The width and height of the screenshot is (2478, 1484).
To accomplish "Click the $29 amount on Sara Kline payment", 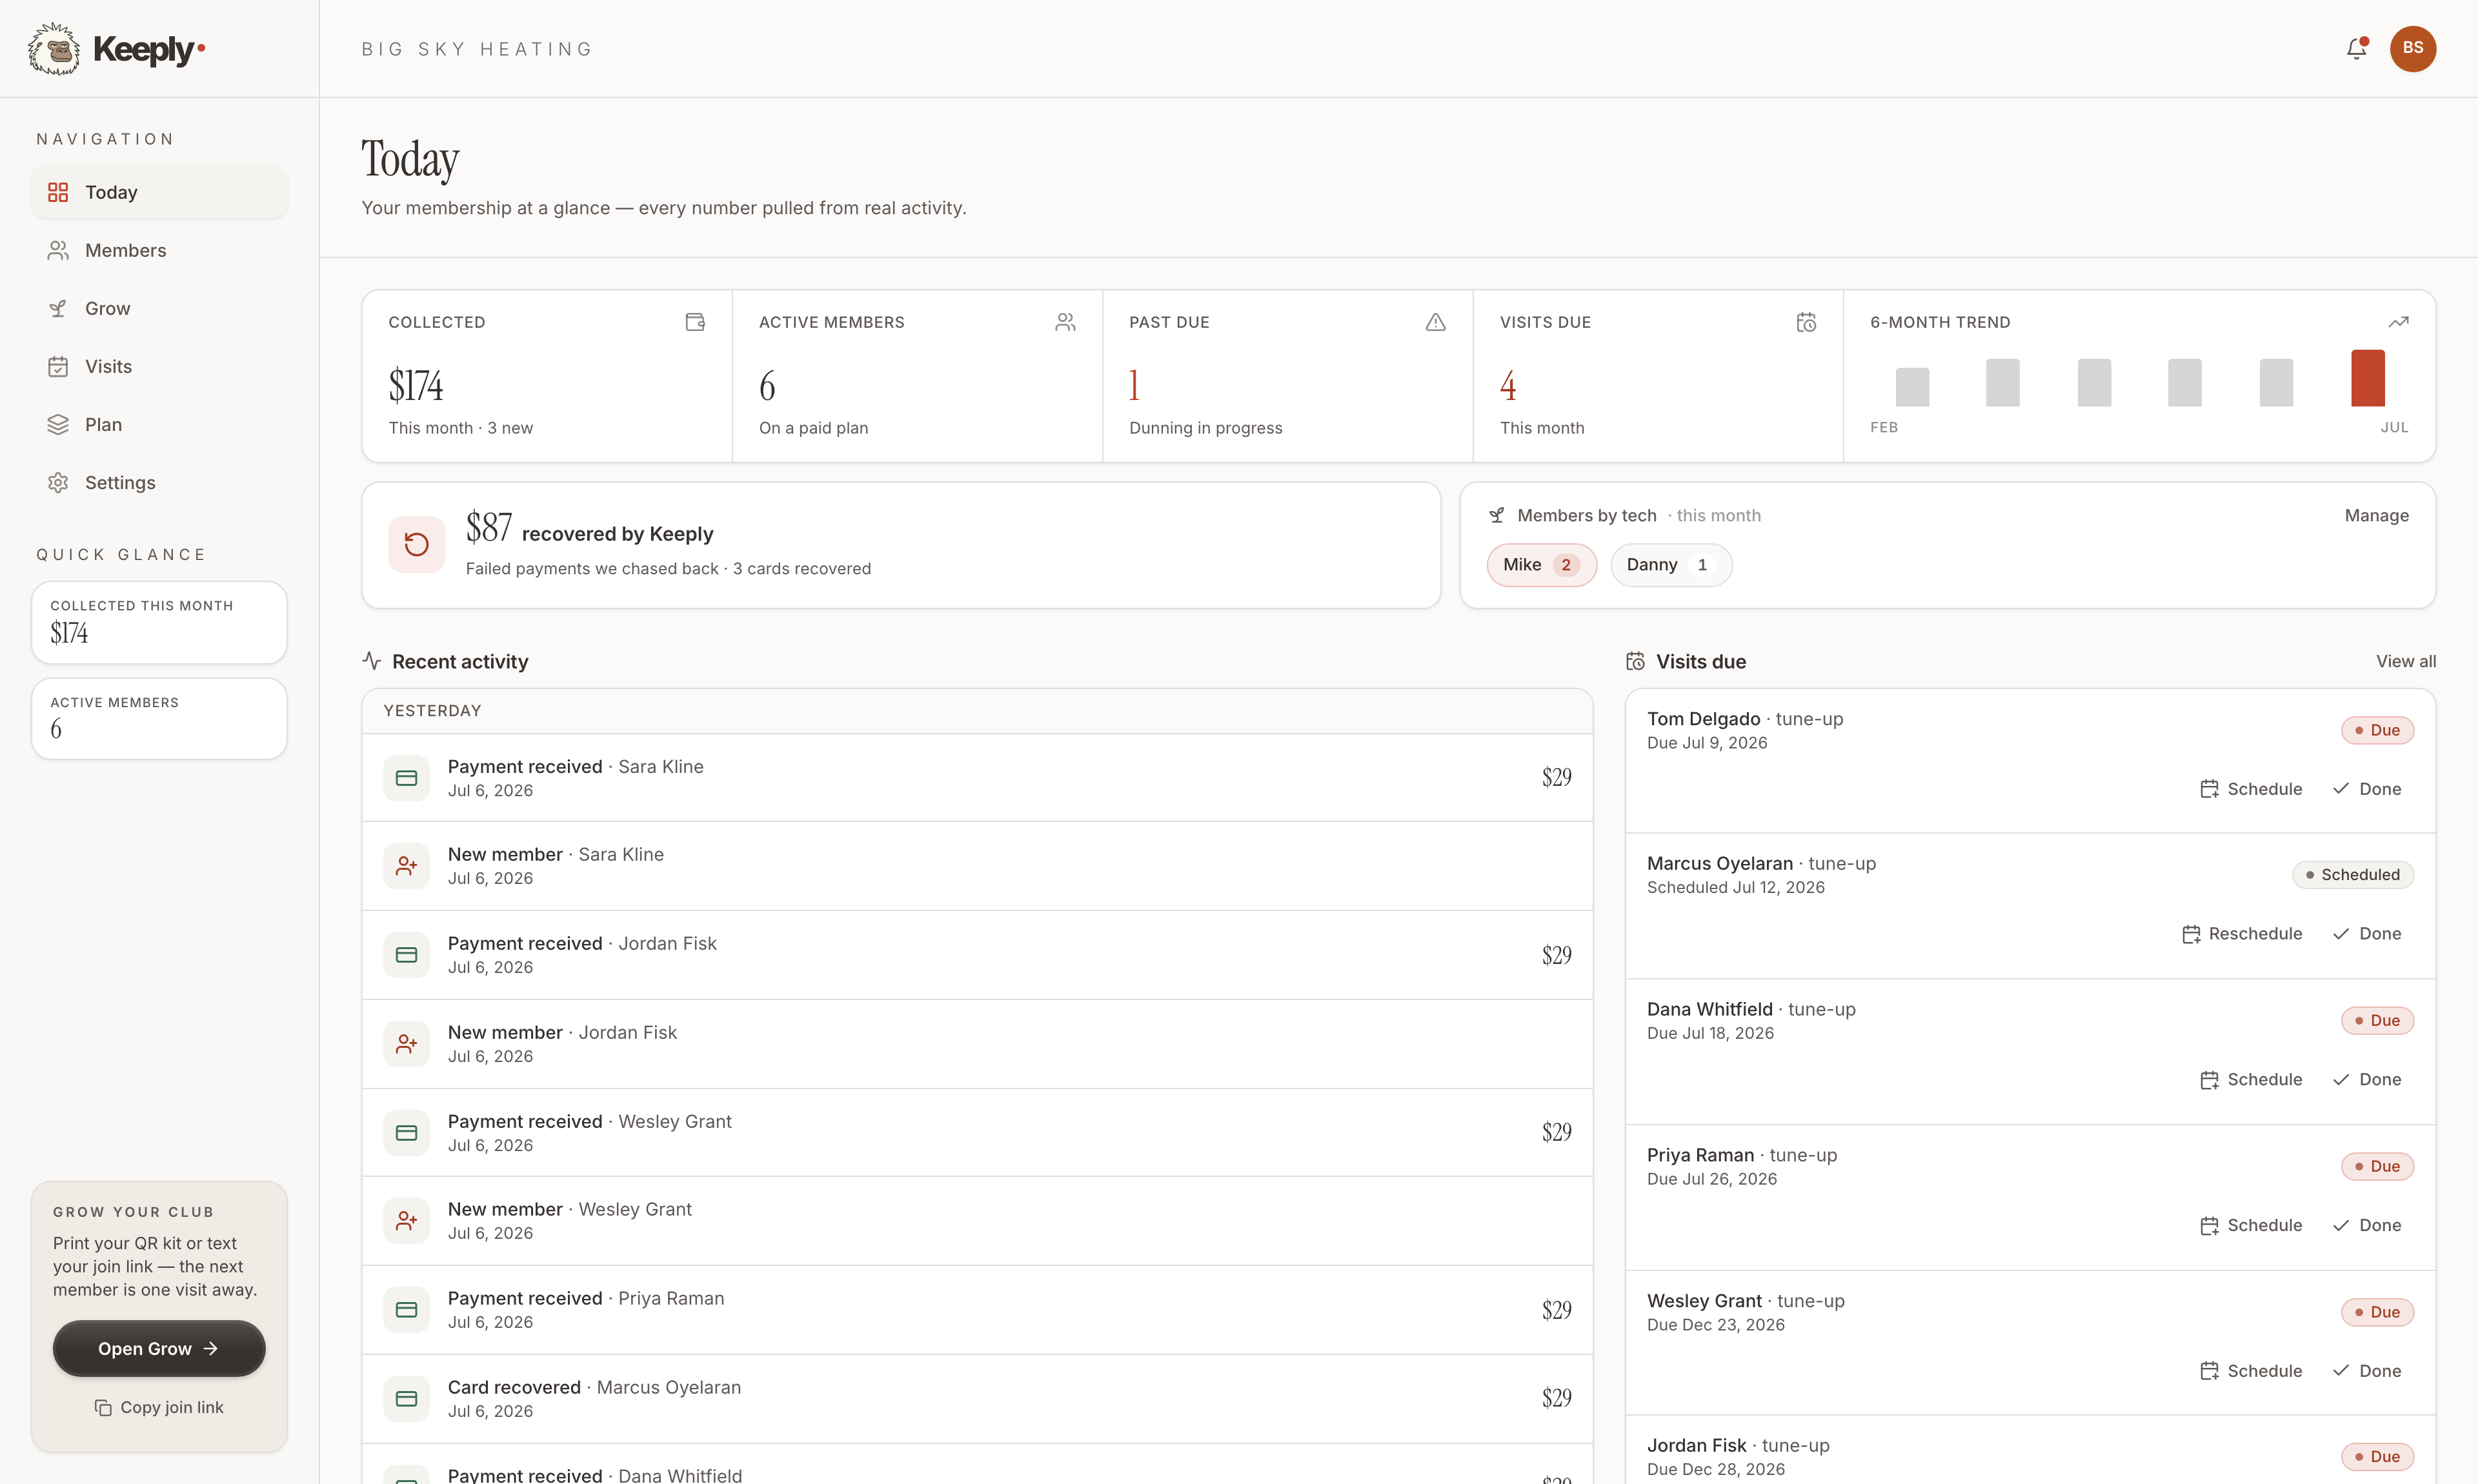I will [1556, 777].
